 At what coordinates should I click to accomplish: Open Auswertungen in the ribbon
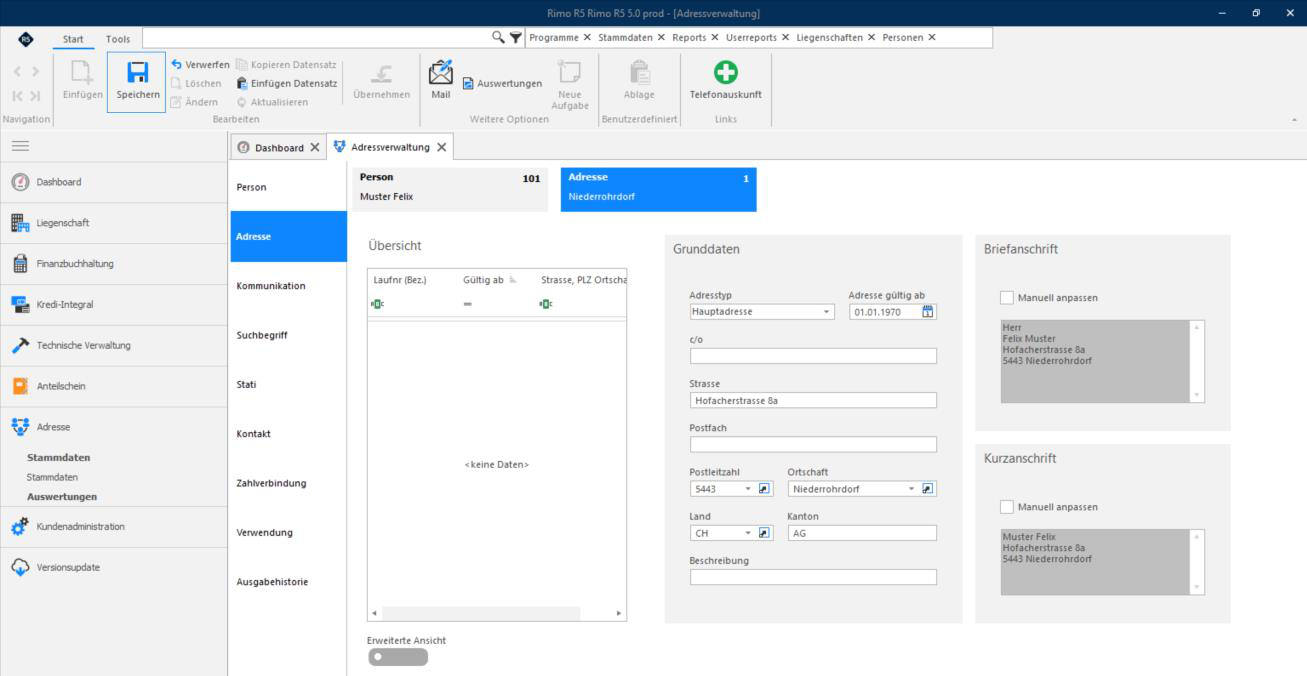503,83
